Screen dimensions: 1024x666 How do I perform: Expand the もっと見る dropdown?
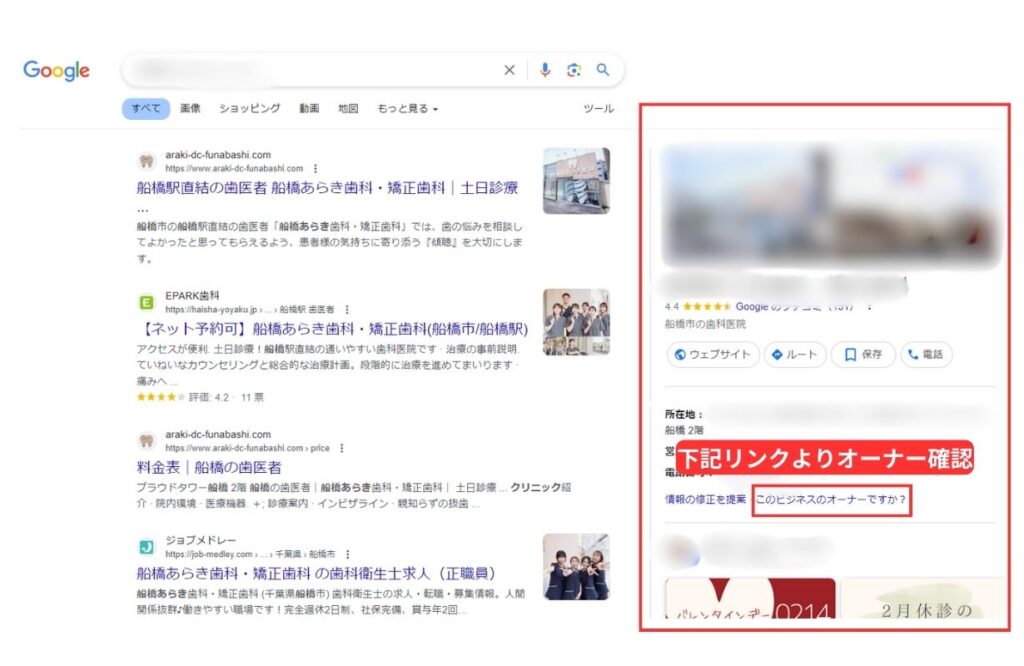(406, 108)
